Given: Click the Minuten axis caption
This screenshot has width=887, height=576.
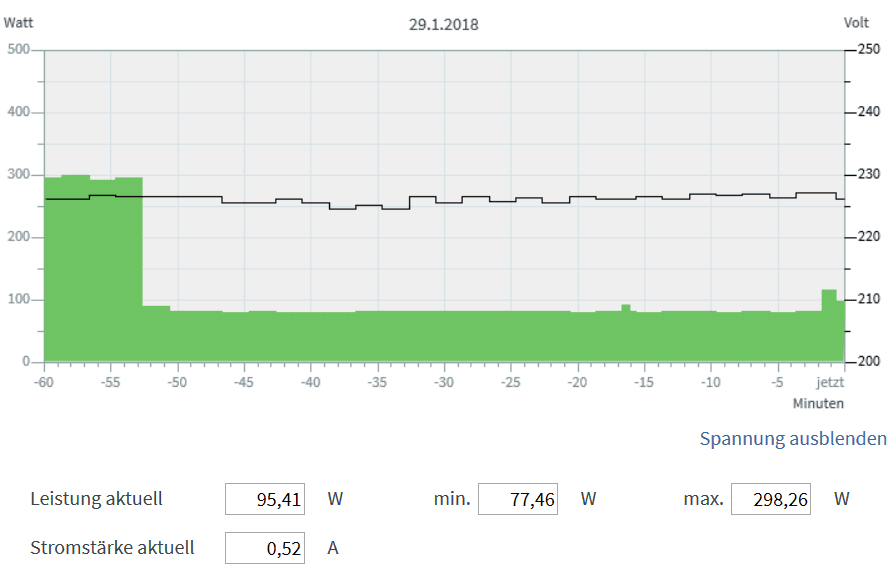Looking at the screenshot, I should point(818,403).
